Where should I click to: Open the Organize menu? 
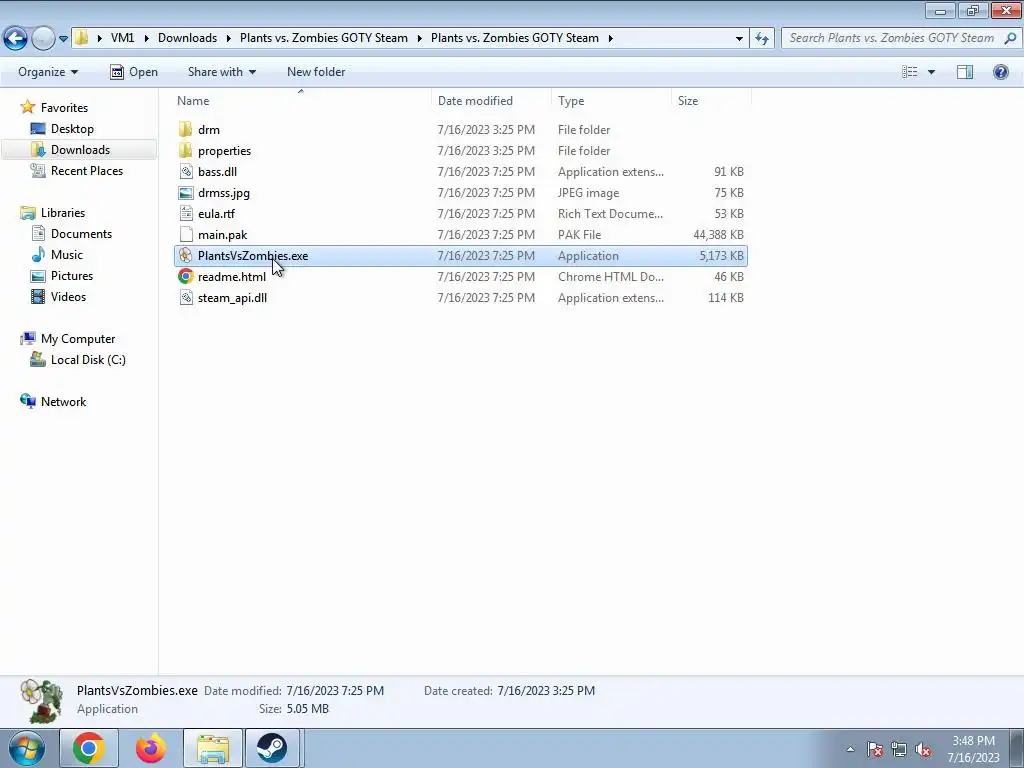click(48, 72)
